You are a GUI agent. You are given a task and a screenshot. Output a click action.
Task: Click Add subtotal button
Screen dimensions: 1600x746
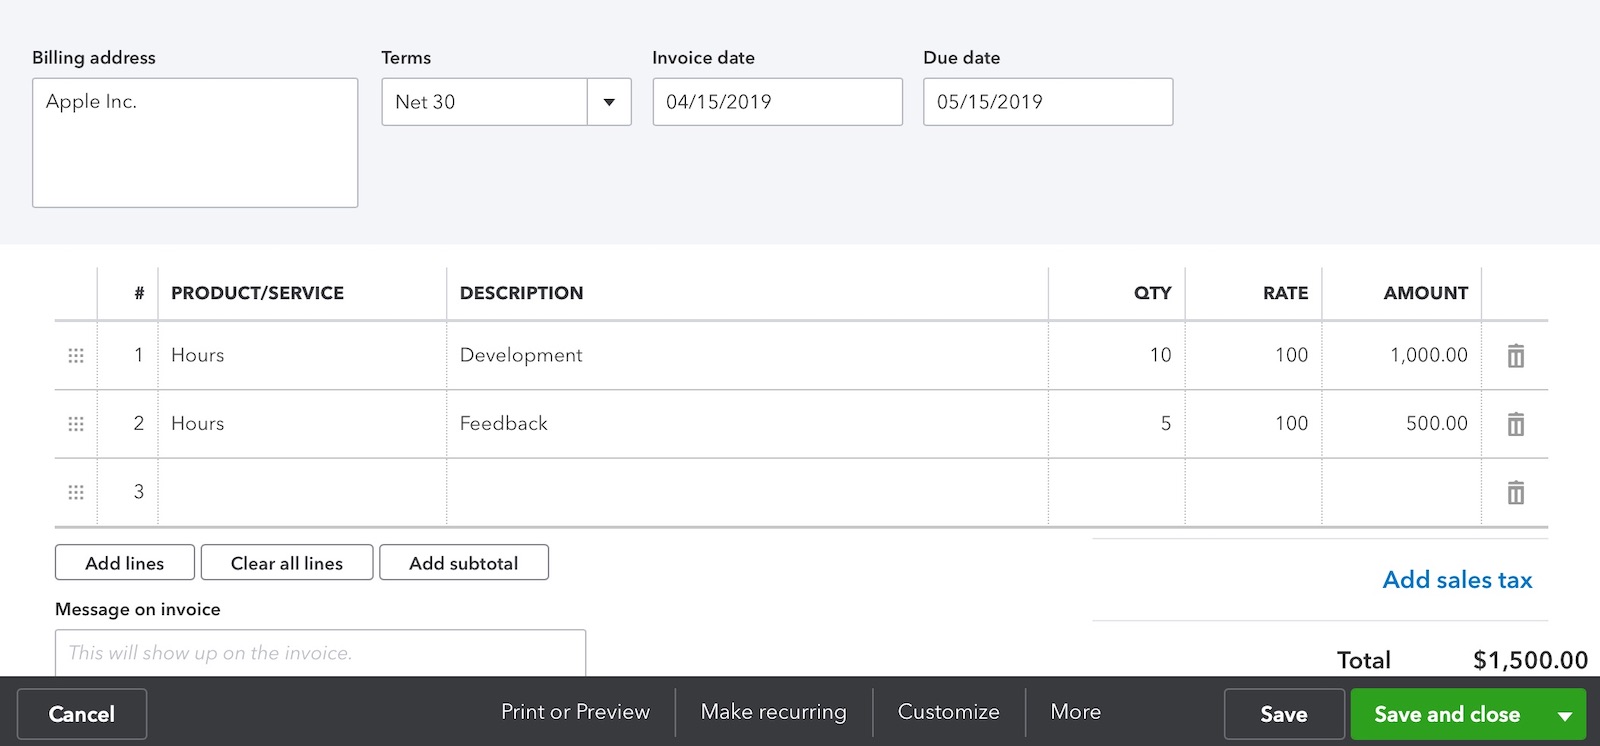[464, 563]
